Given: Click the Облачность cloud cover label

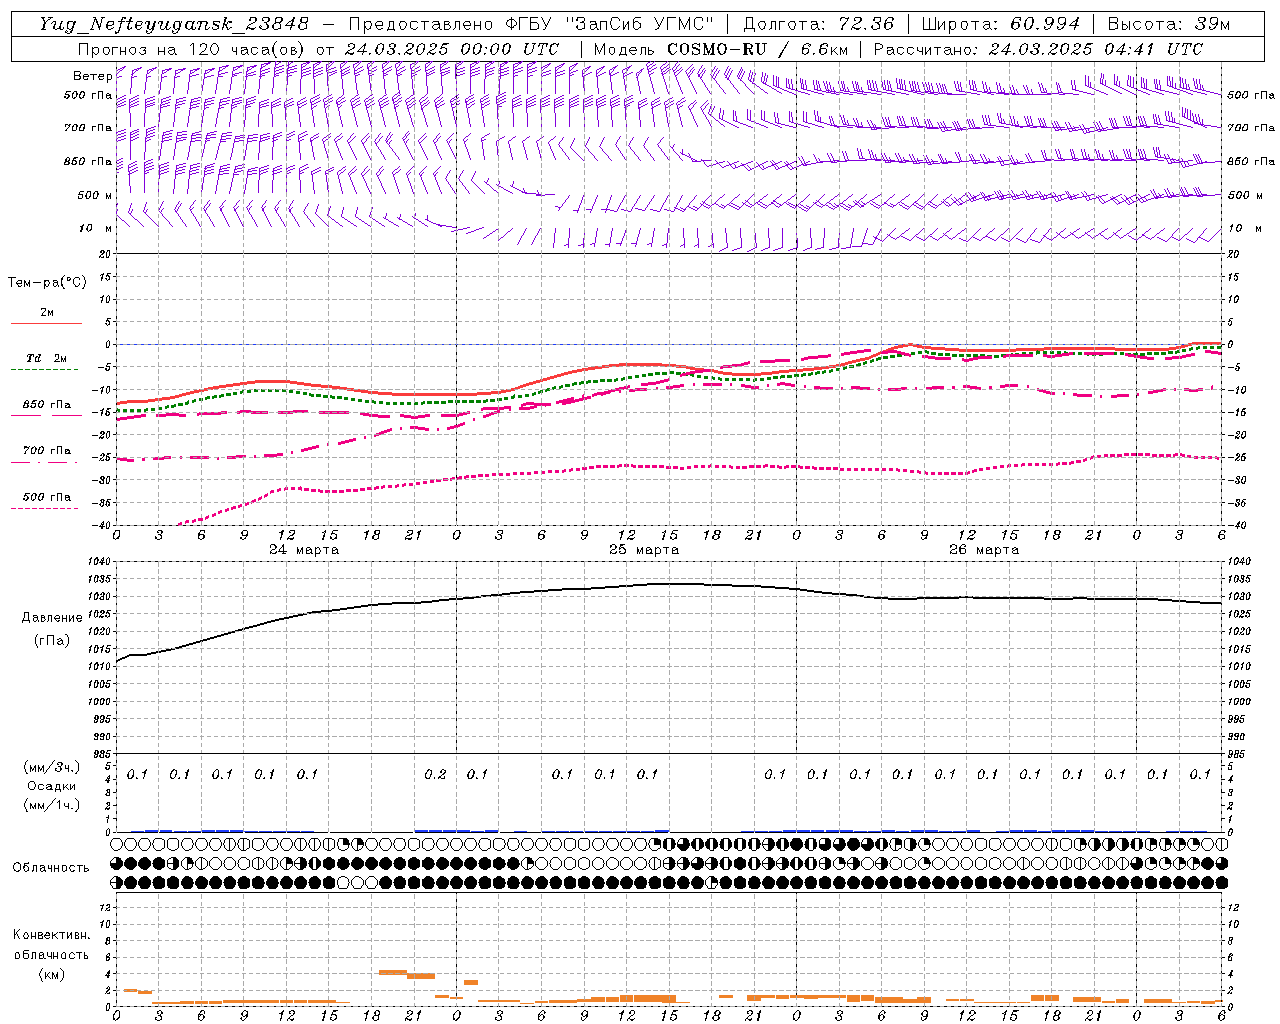Looking at the screenshot, I should click(51, 868).
